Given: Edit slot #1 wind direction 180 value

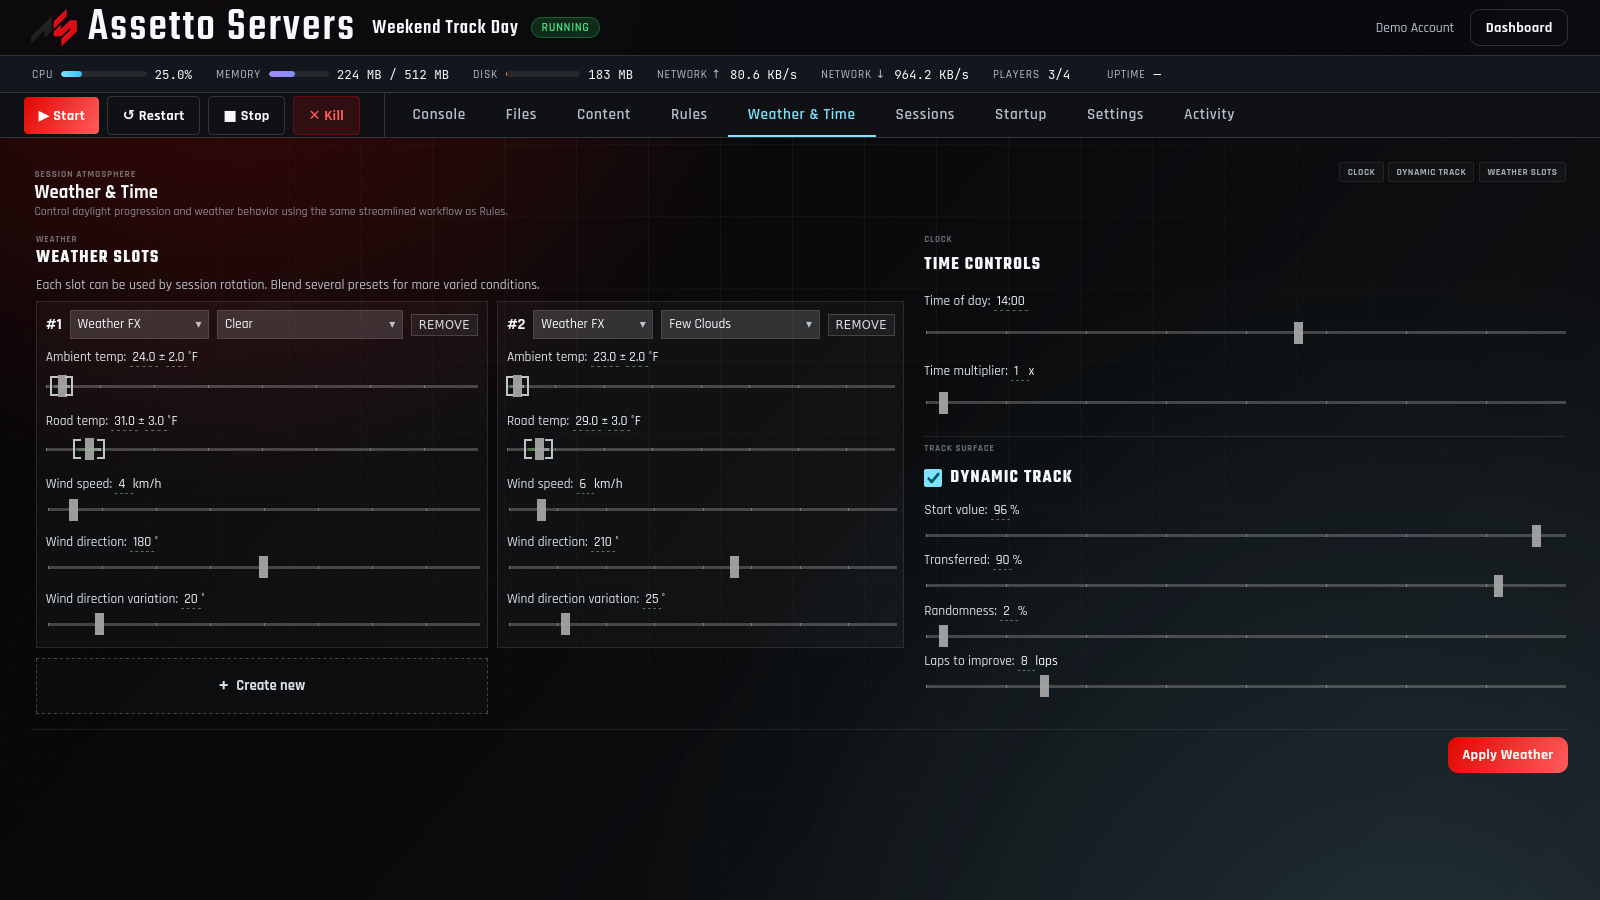Looking at the screenshot, I should [142, 542].
